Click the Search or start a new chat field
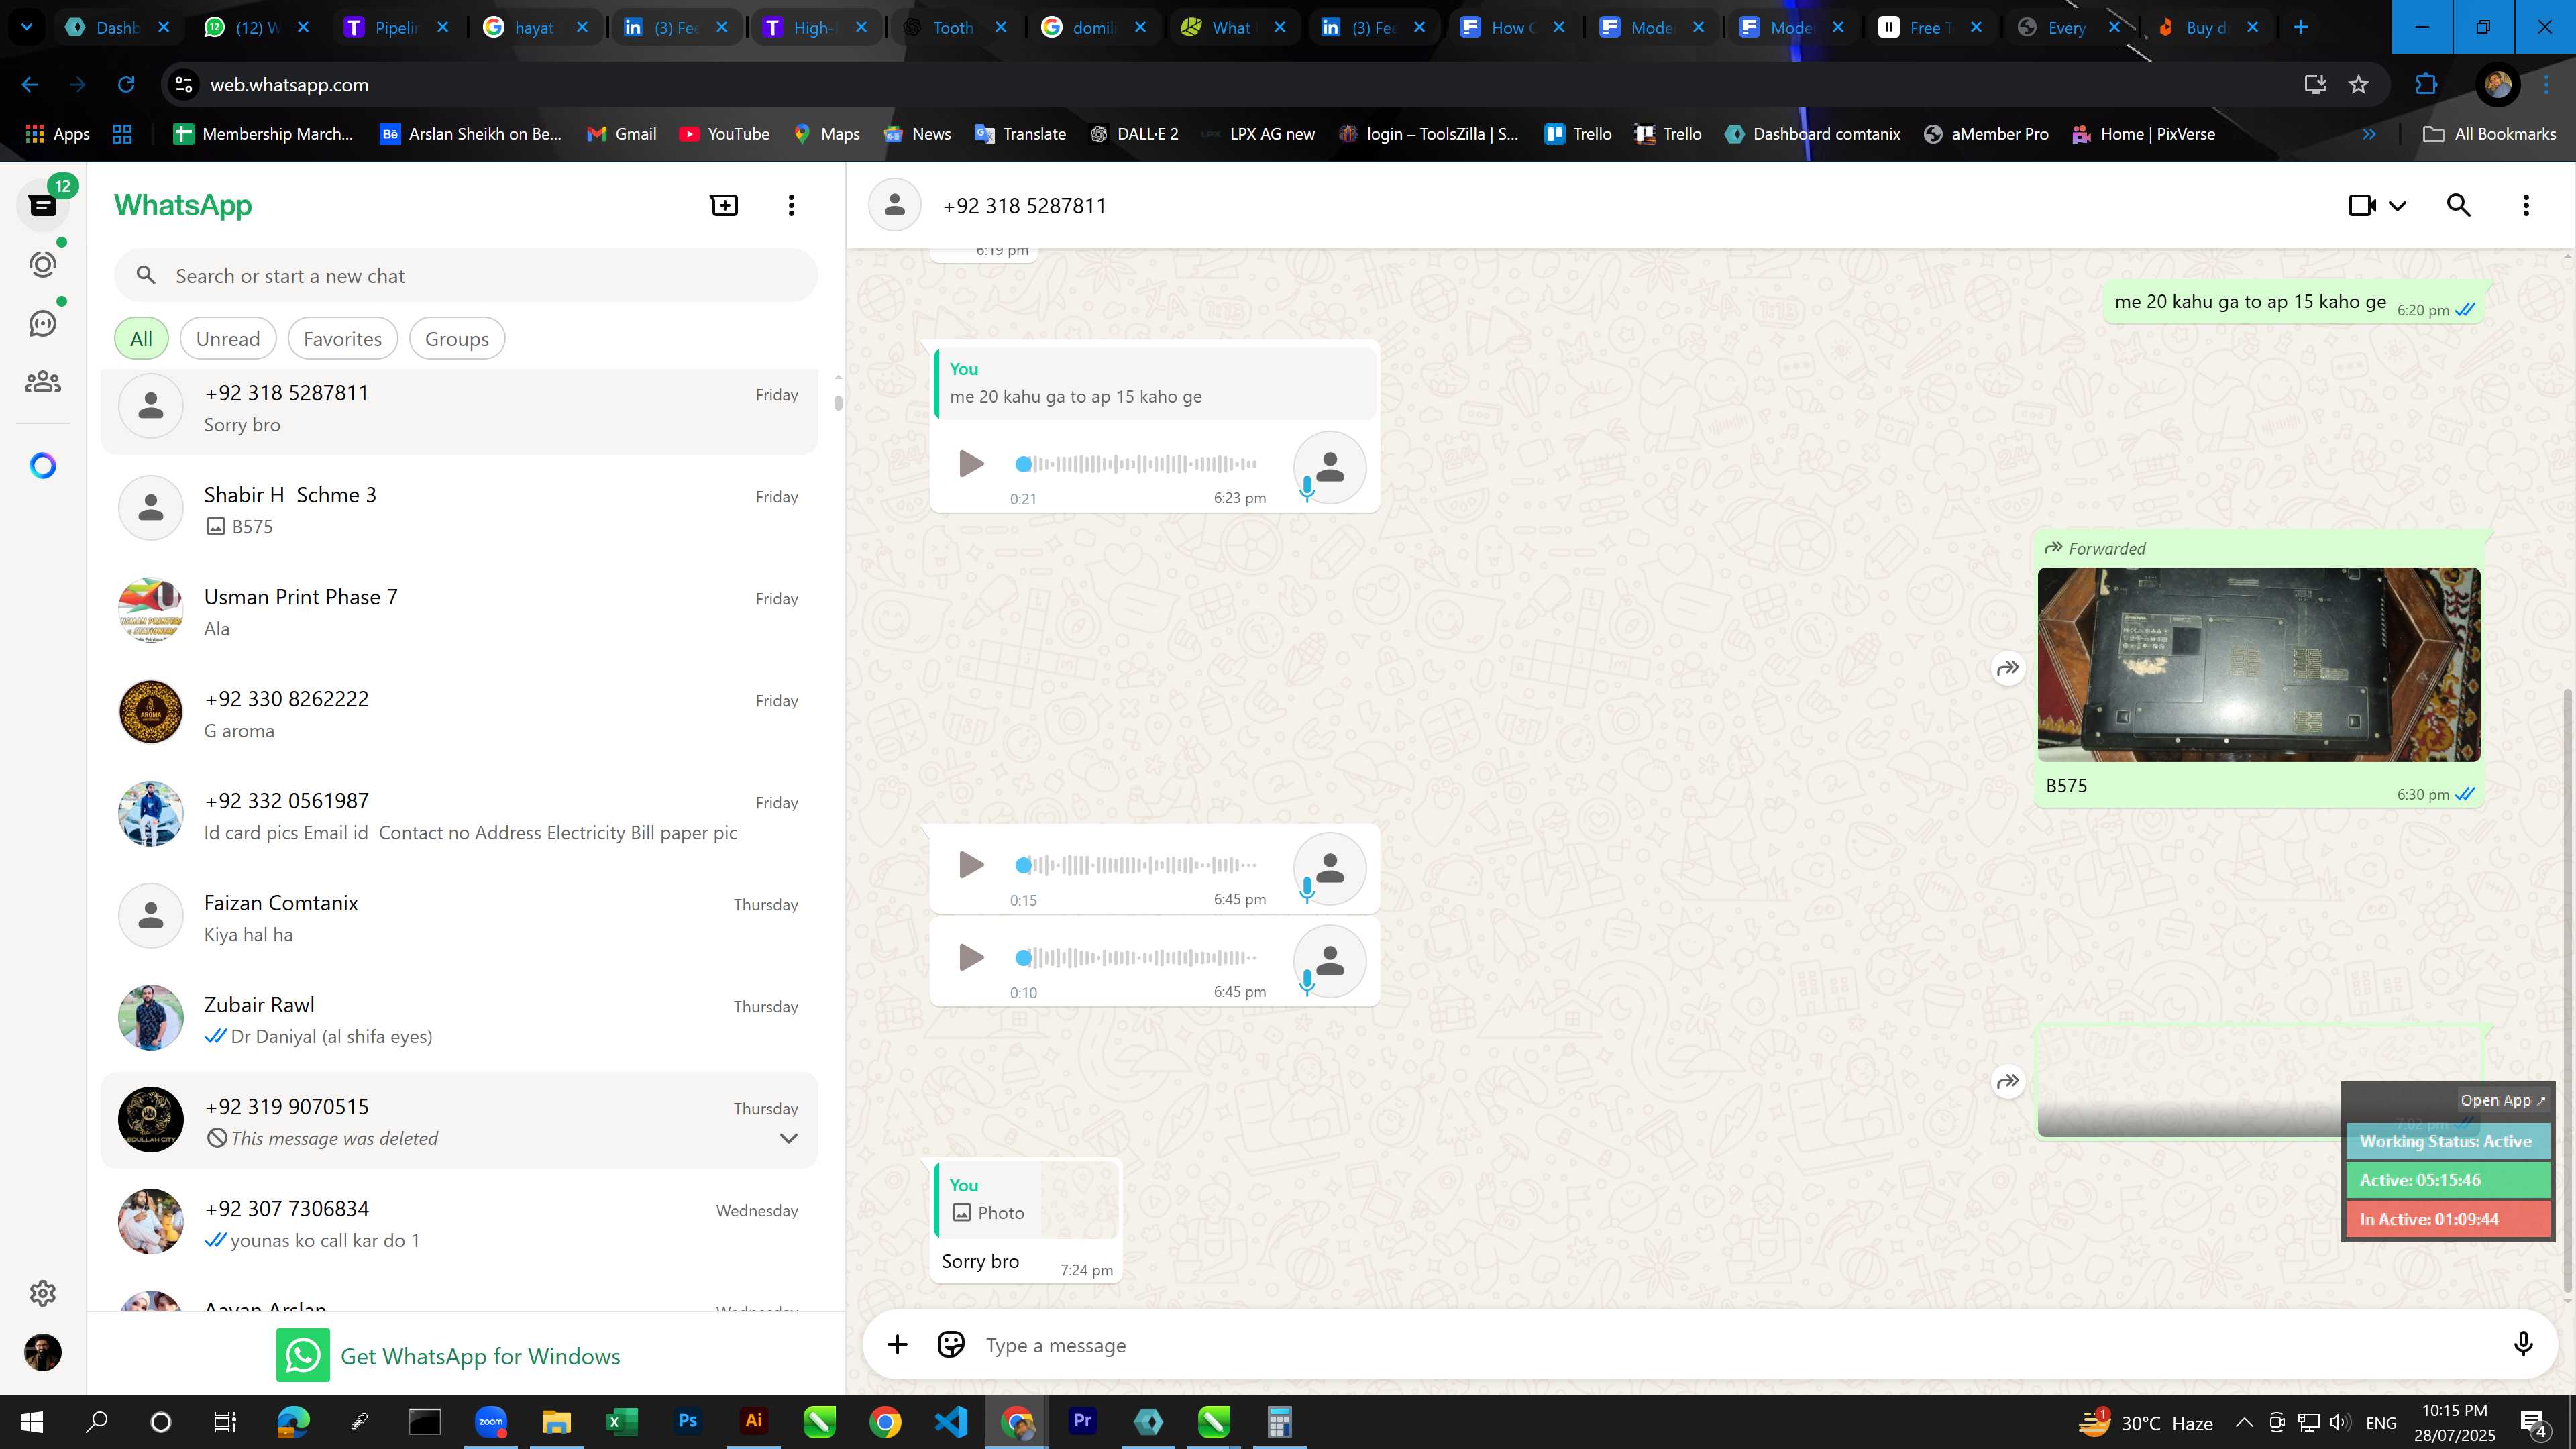2576x1449 pixels. click(466, 276)
